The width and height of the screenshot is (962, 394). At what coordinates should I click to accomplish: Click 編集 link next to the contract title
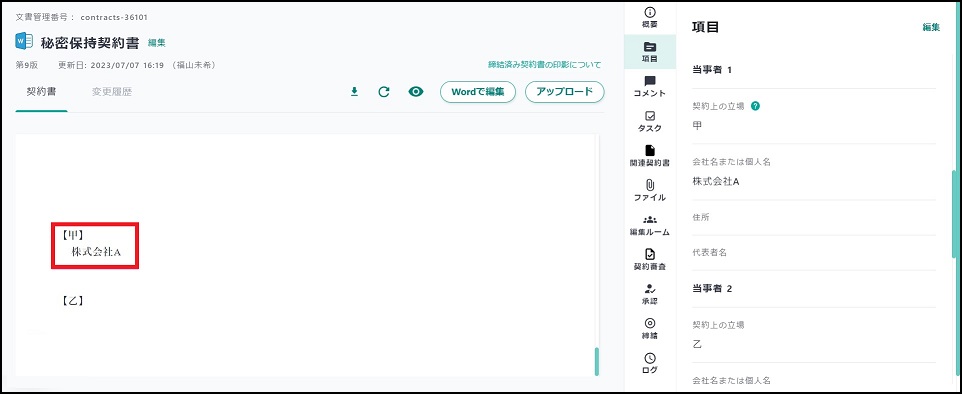(157, 43)
